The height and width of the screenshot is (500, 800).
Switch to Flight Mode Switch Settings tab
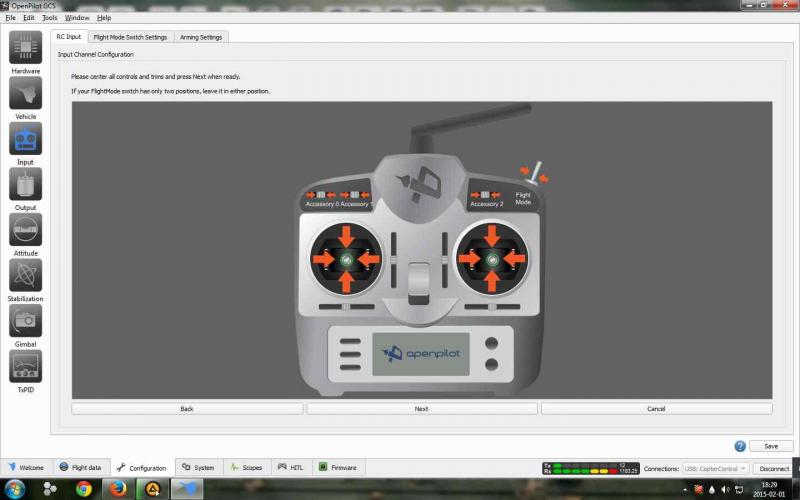coord(130,37)
